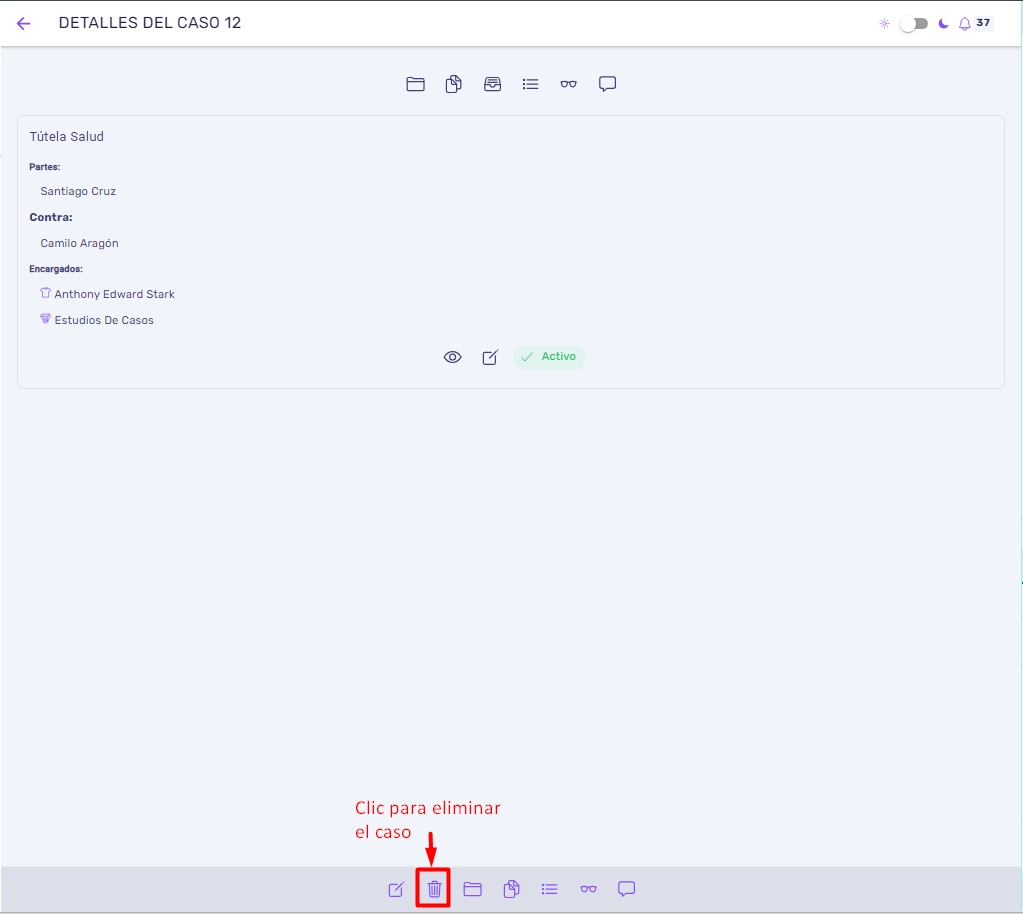This screenshot has height=914, width=1023.
Task: Click the green Activo status badge
Action: [549, 357]
